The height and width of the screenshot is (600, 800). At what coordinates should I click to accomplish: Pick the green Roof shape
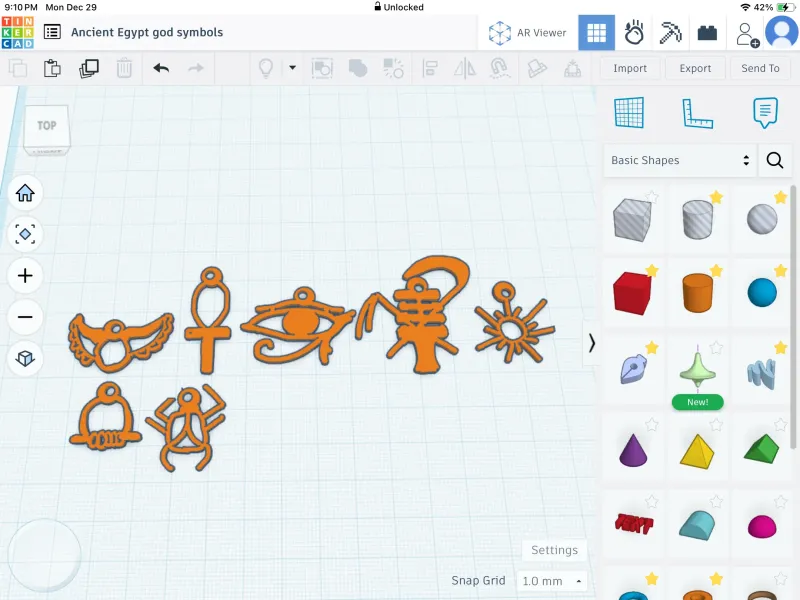point(761,449)
